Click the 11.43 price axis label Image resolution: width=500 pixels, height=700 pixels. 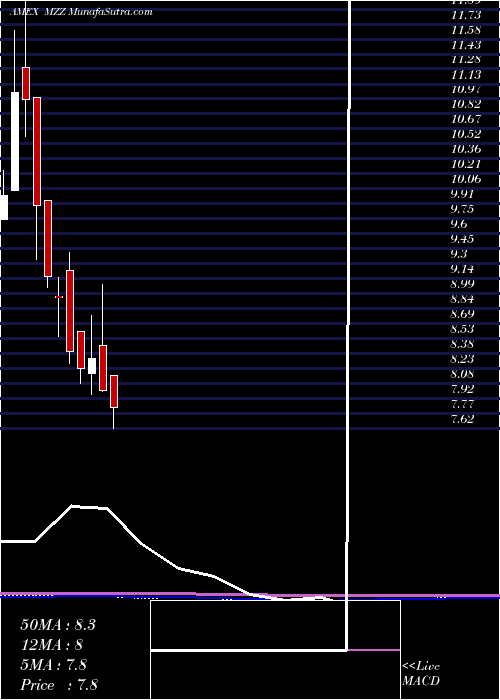(466, 45)
